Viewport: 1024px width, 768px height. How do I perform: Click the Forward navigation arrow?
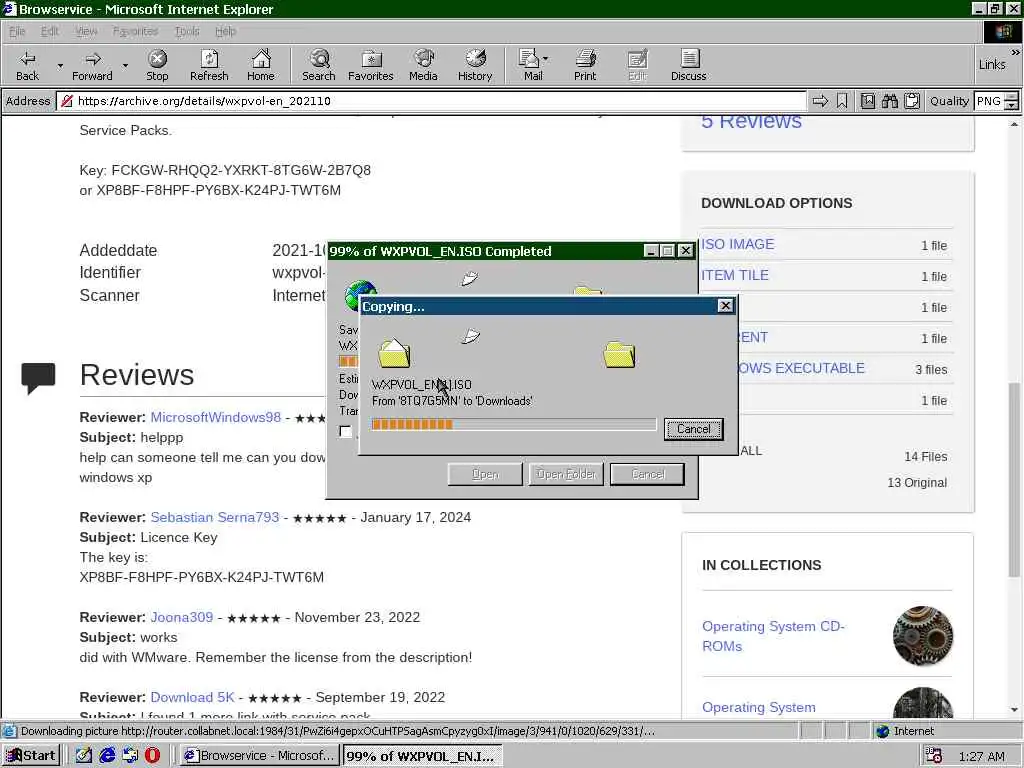point(92,65)
